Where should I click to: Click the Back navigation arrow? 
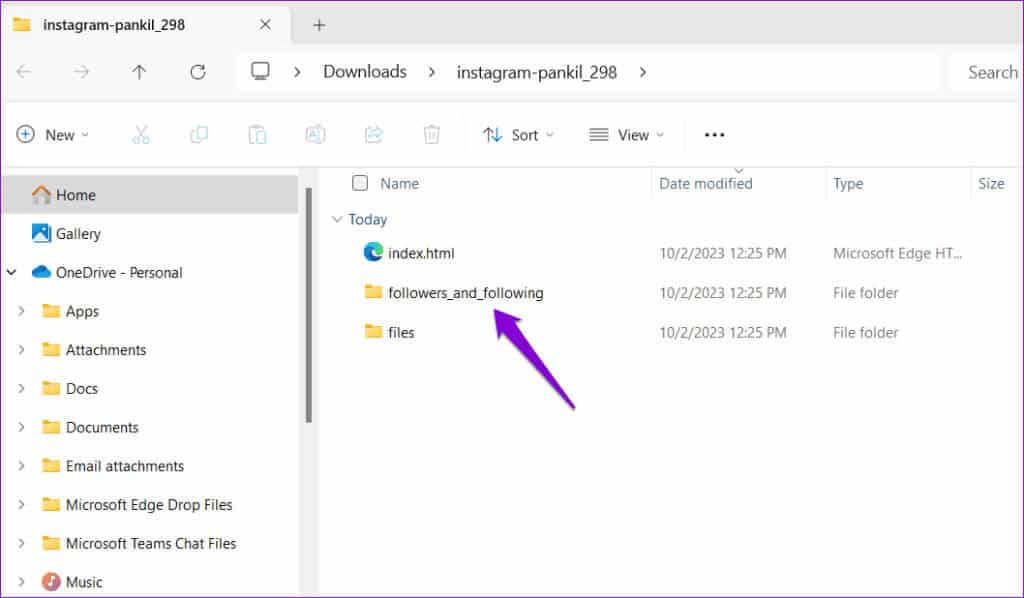click(x=24, y=72)
